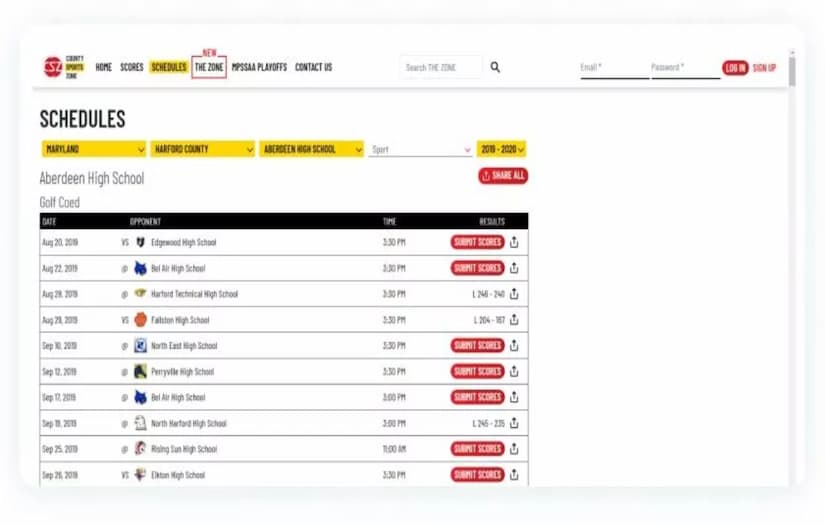Click the Password input field
825x525 pixels.
point(686,68)
